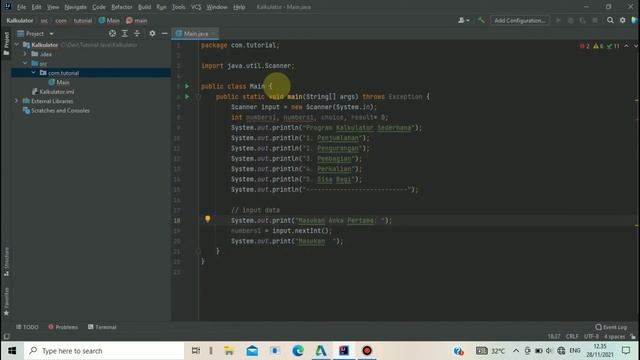This screenshot has height=360, width=640.
Task: Click taskbar search box
Action: (x=104, y=351)
